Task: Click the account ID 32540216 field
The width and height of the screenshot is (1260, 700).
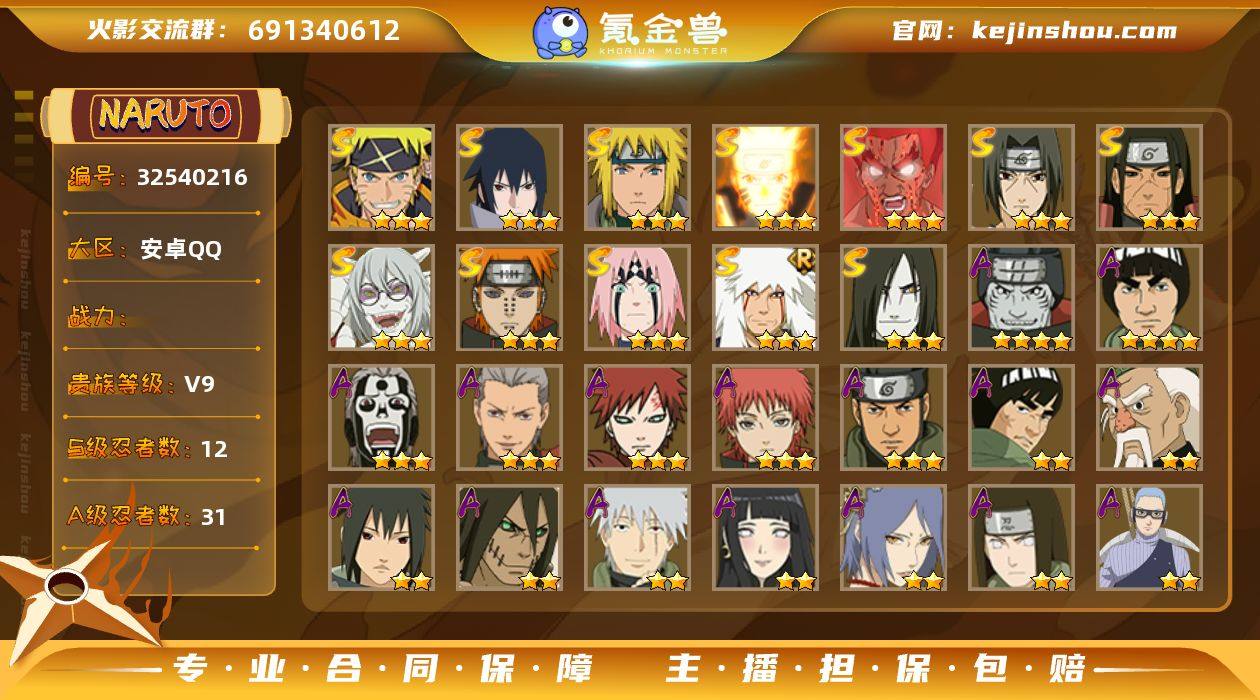Action: 158,178
